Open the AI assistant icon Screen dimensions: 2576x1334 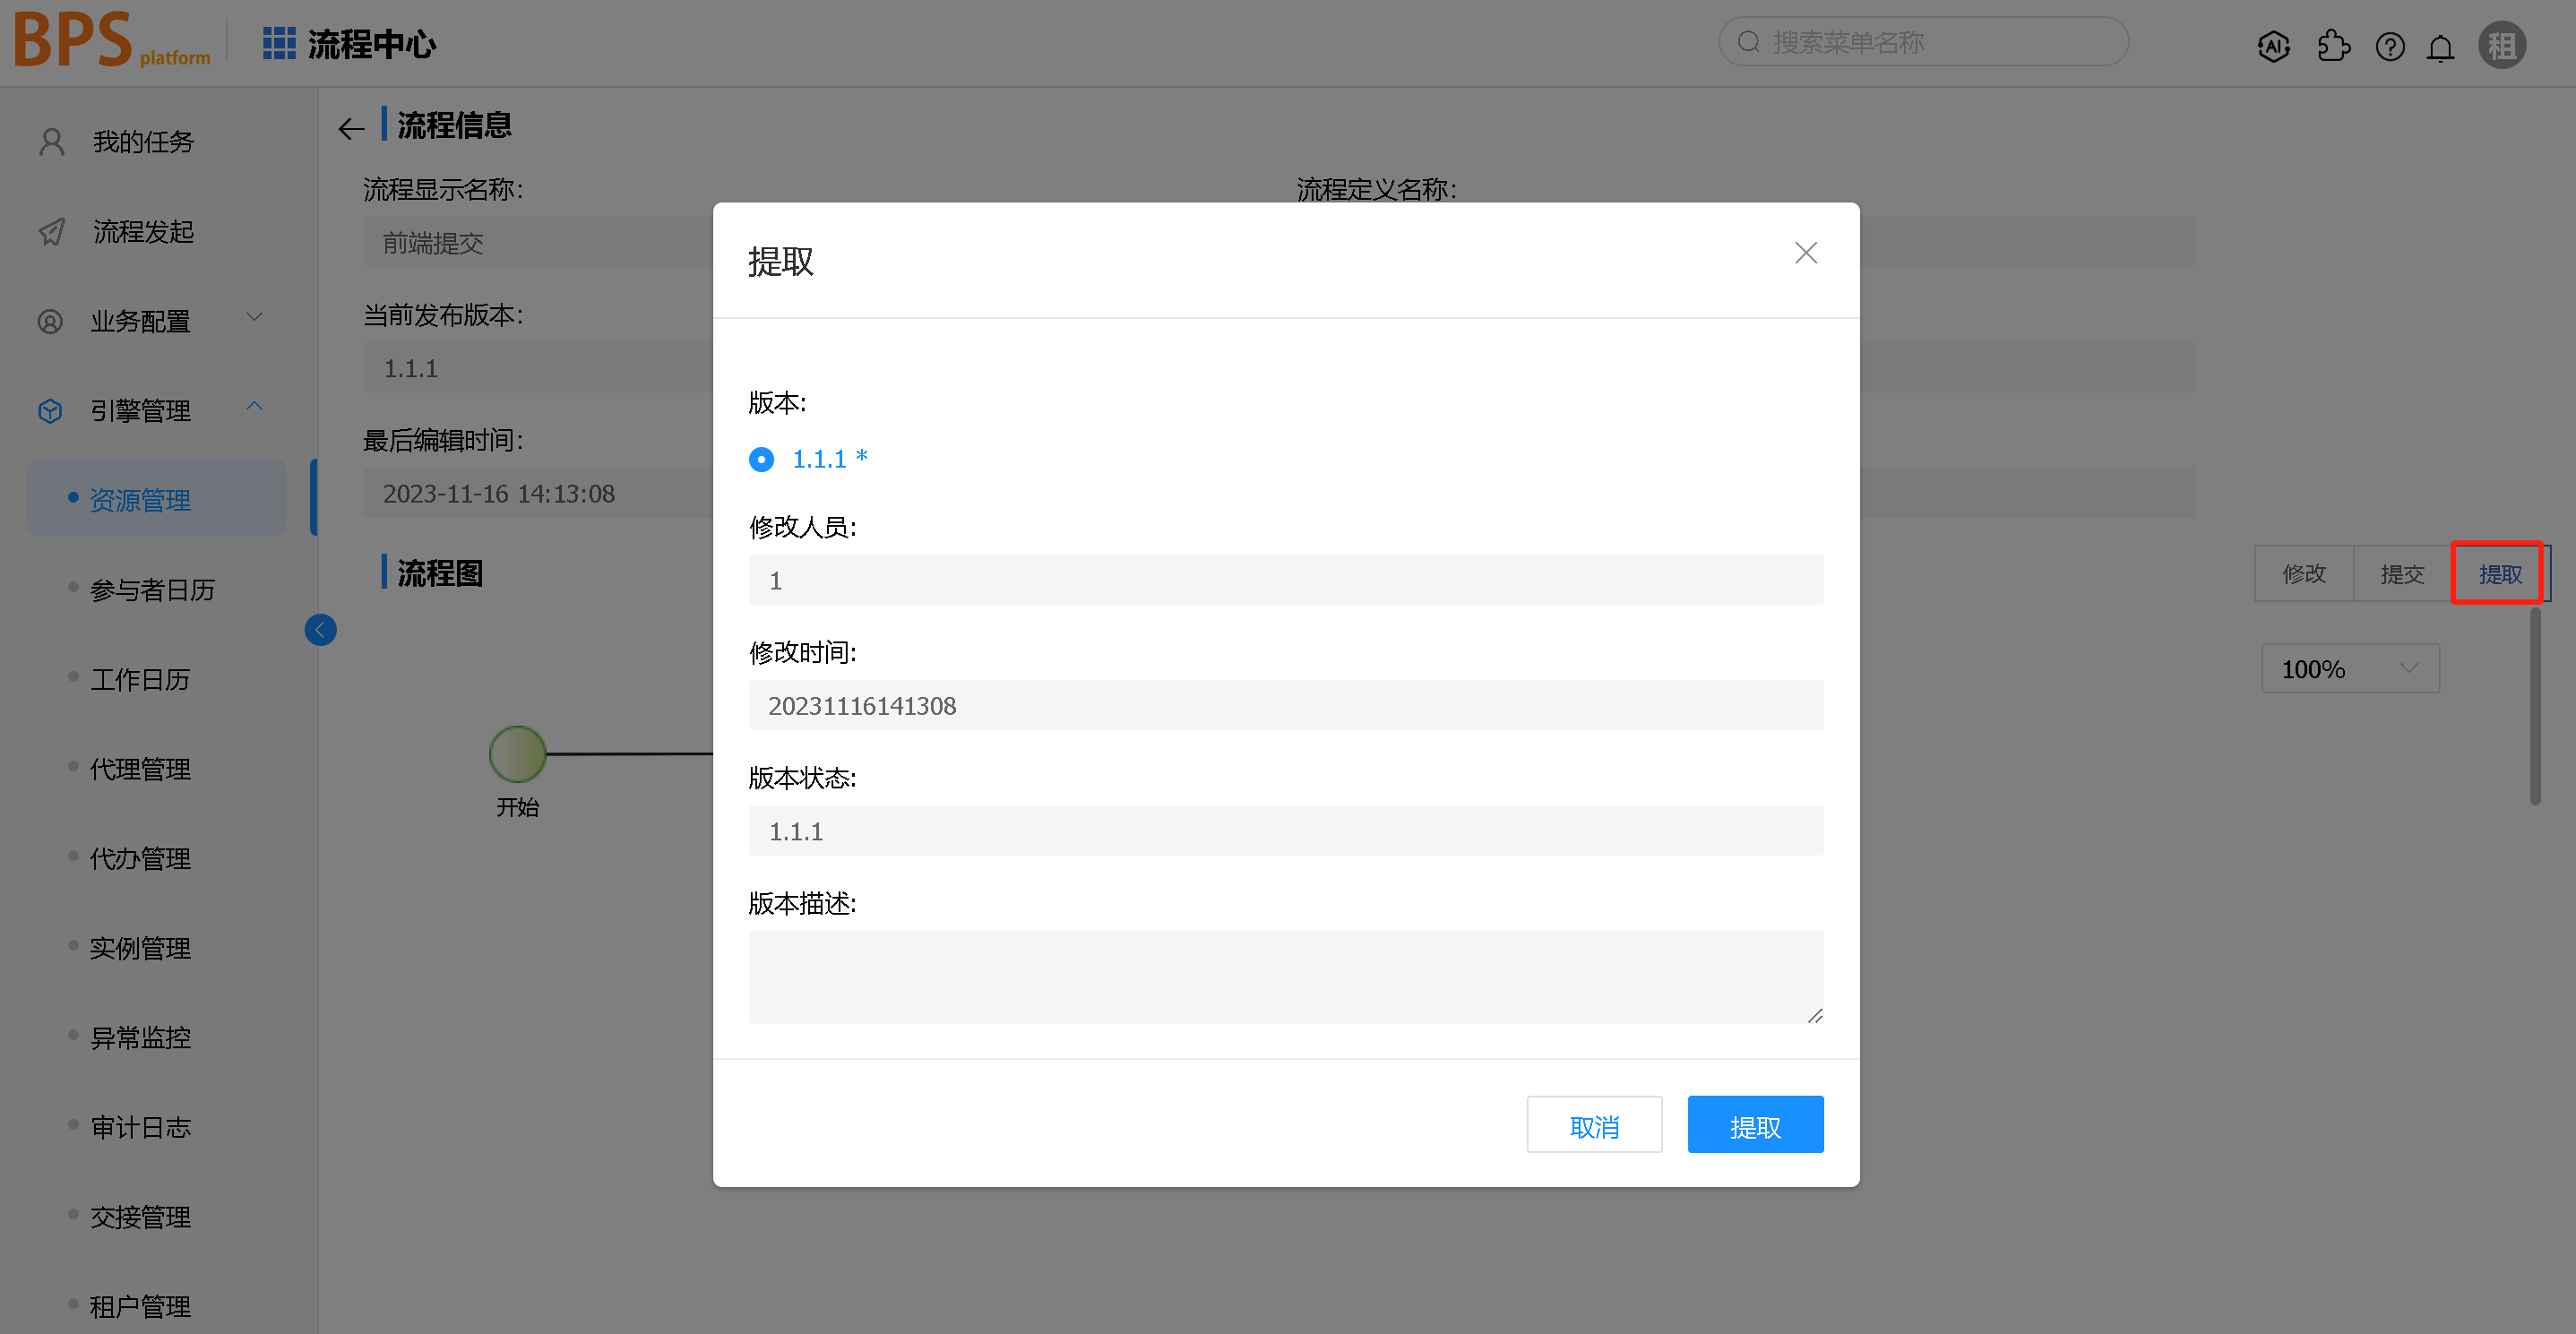click(2273, 46)
